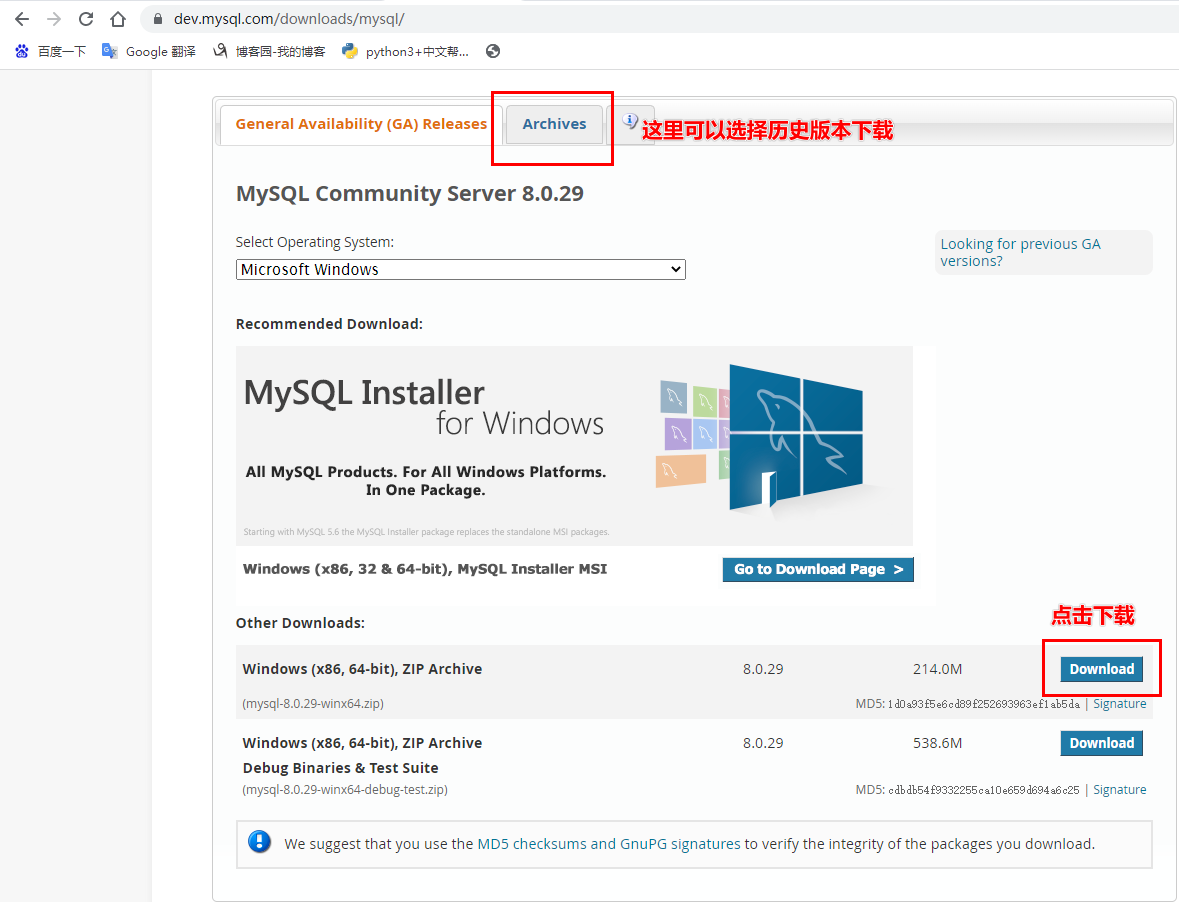1179x902 pixels.
Task: Open Signature link for debug-test zip
Action: (x=1120, y=789)
